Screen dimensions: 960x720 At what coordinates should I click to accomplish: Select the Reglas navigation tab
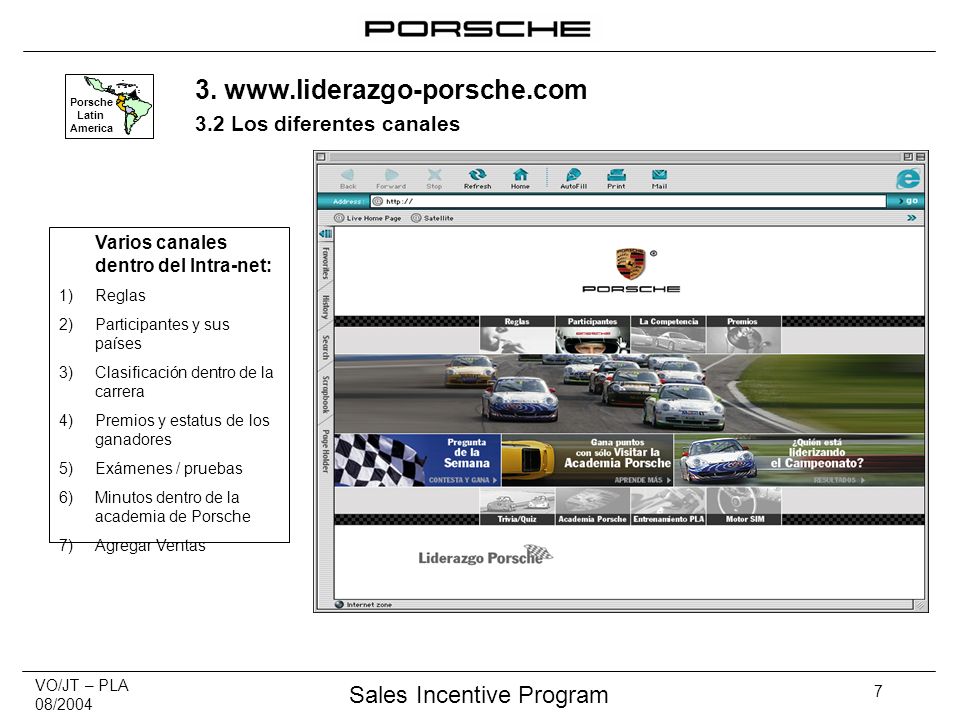(x=517, y=321)
